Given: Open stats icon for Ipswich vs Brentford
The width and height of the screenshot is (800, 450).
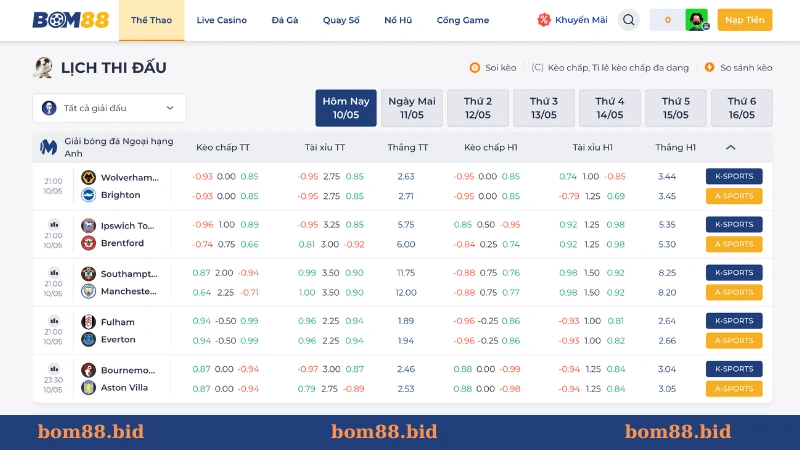Looking at the screenshot, I should [x=54, y=224].
